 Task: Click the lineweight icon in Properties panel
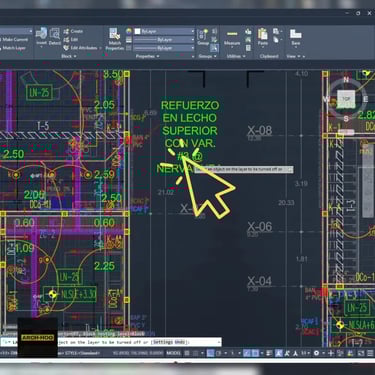(x=129, y=40)
